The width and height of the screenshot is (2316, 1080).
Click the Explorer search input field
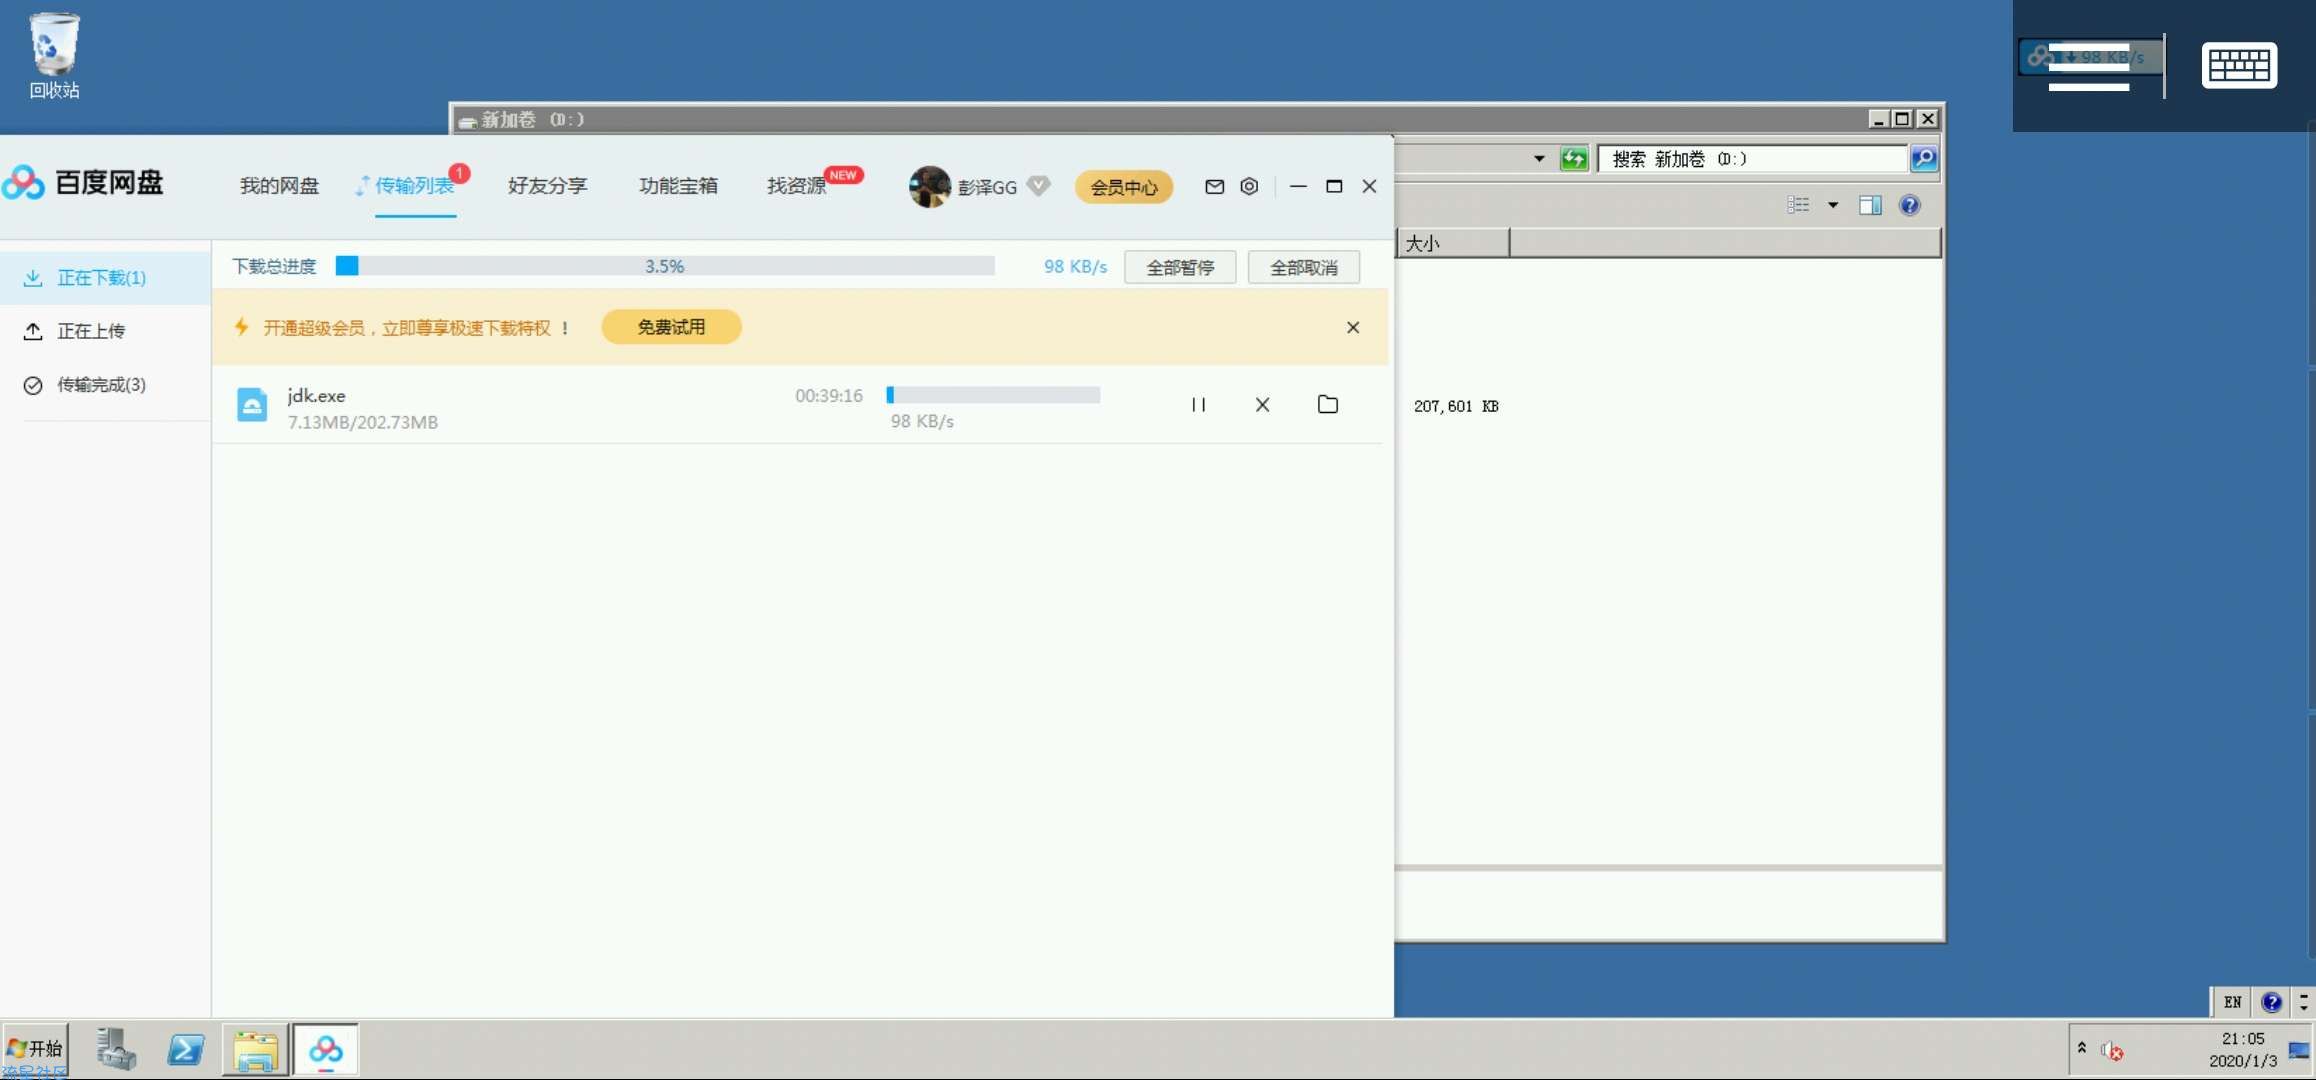pyautogui.click(x=1753, y=159)
